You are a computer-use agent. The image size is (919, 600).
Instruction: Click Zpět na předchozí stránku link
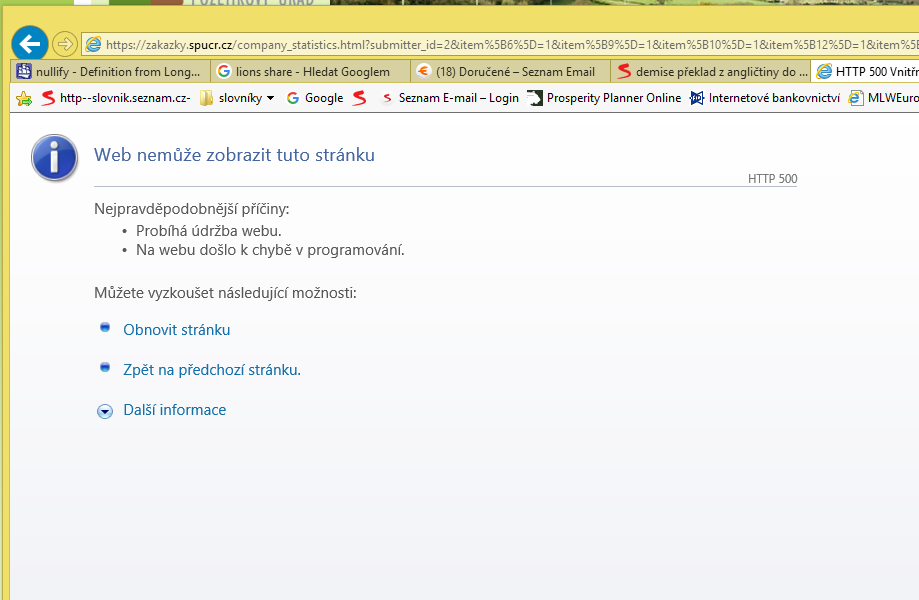point(211,370)
